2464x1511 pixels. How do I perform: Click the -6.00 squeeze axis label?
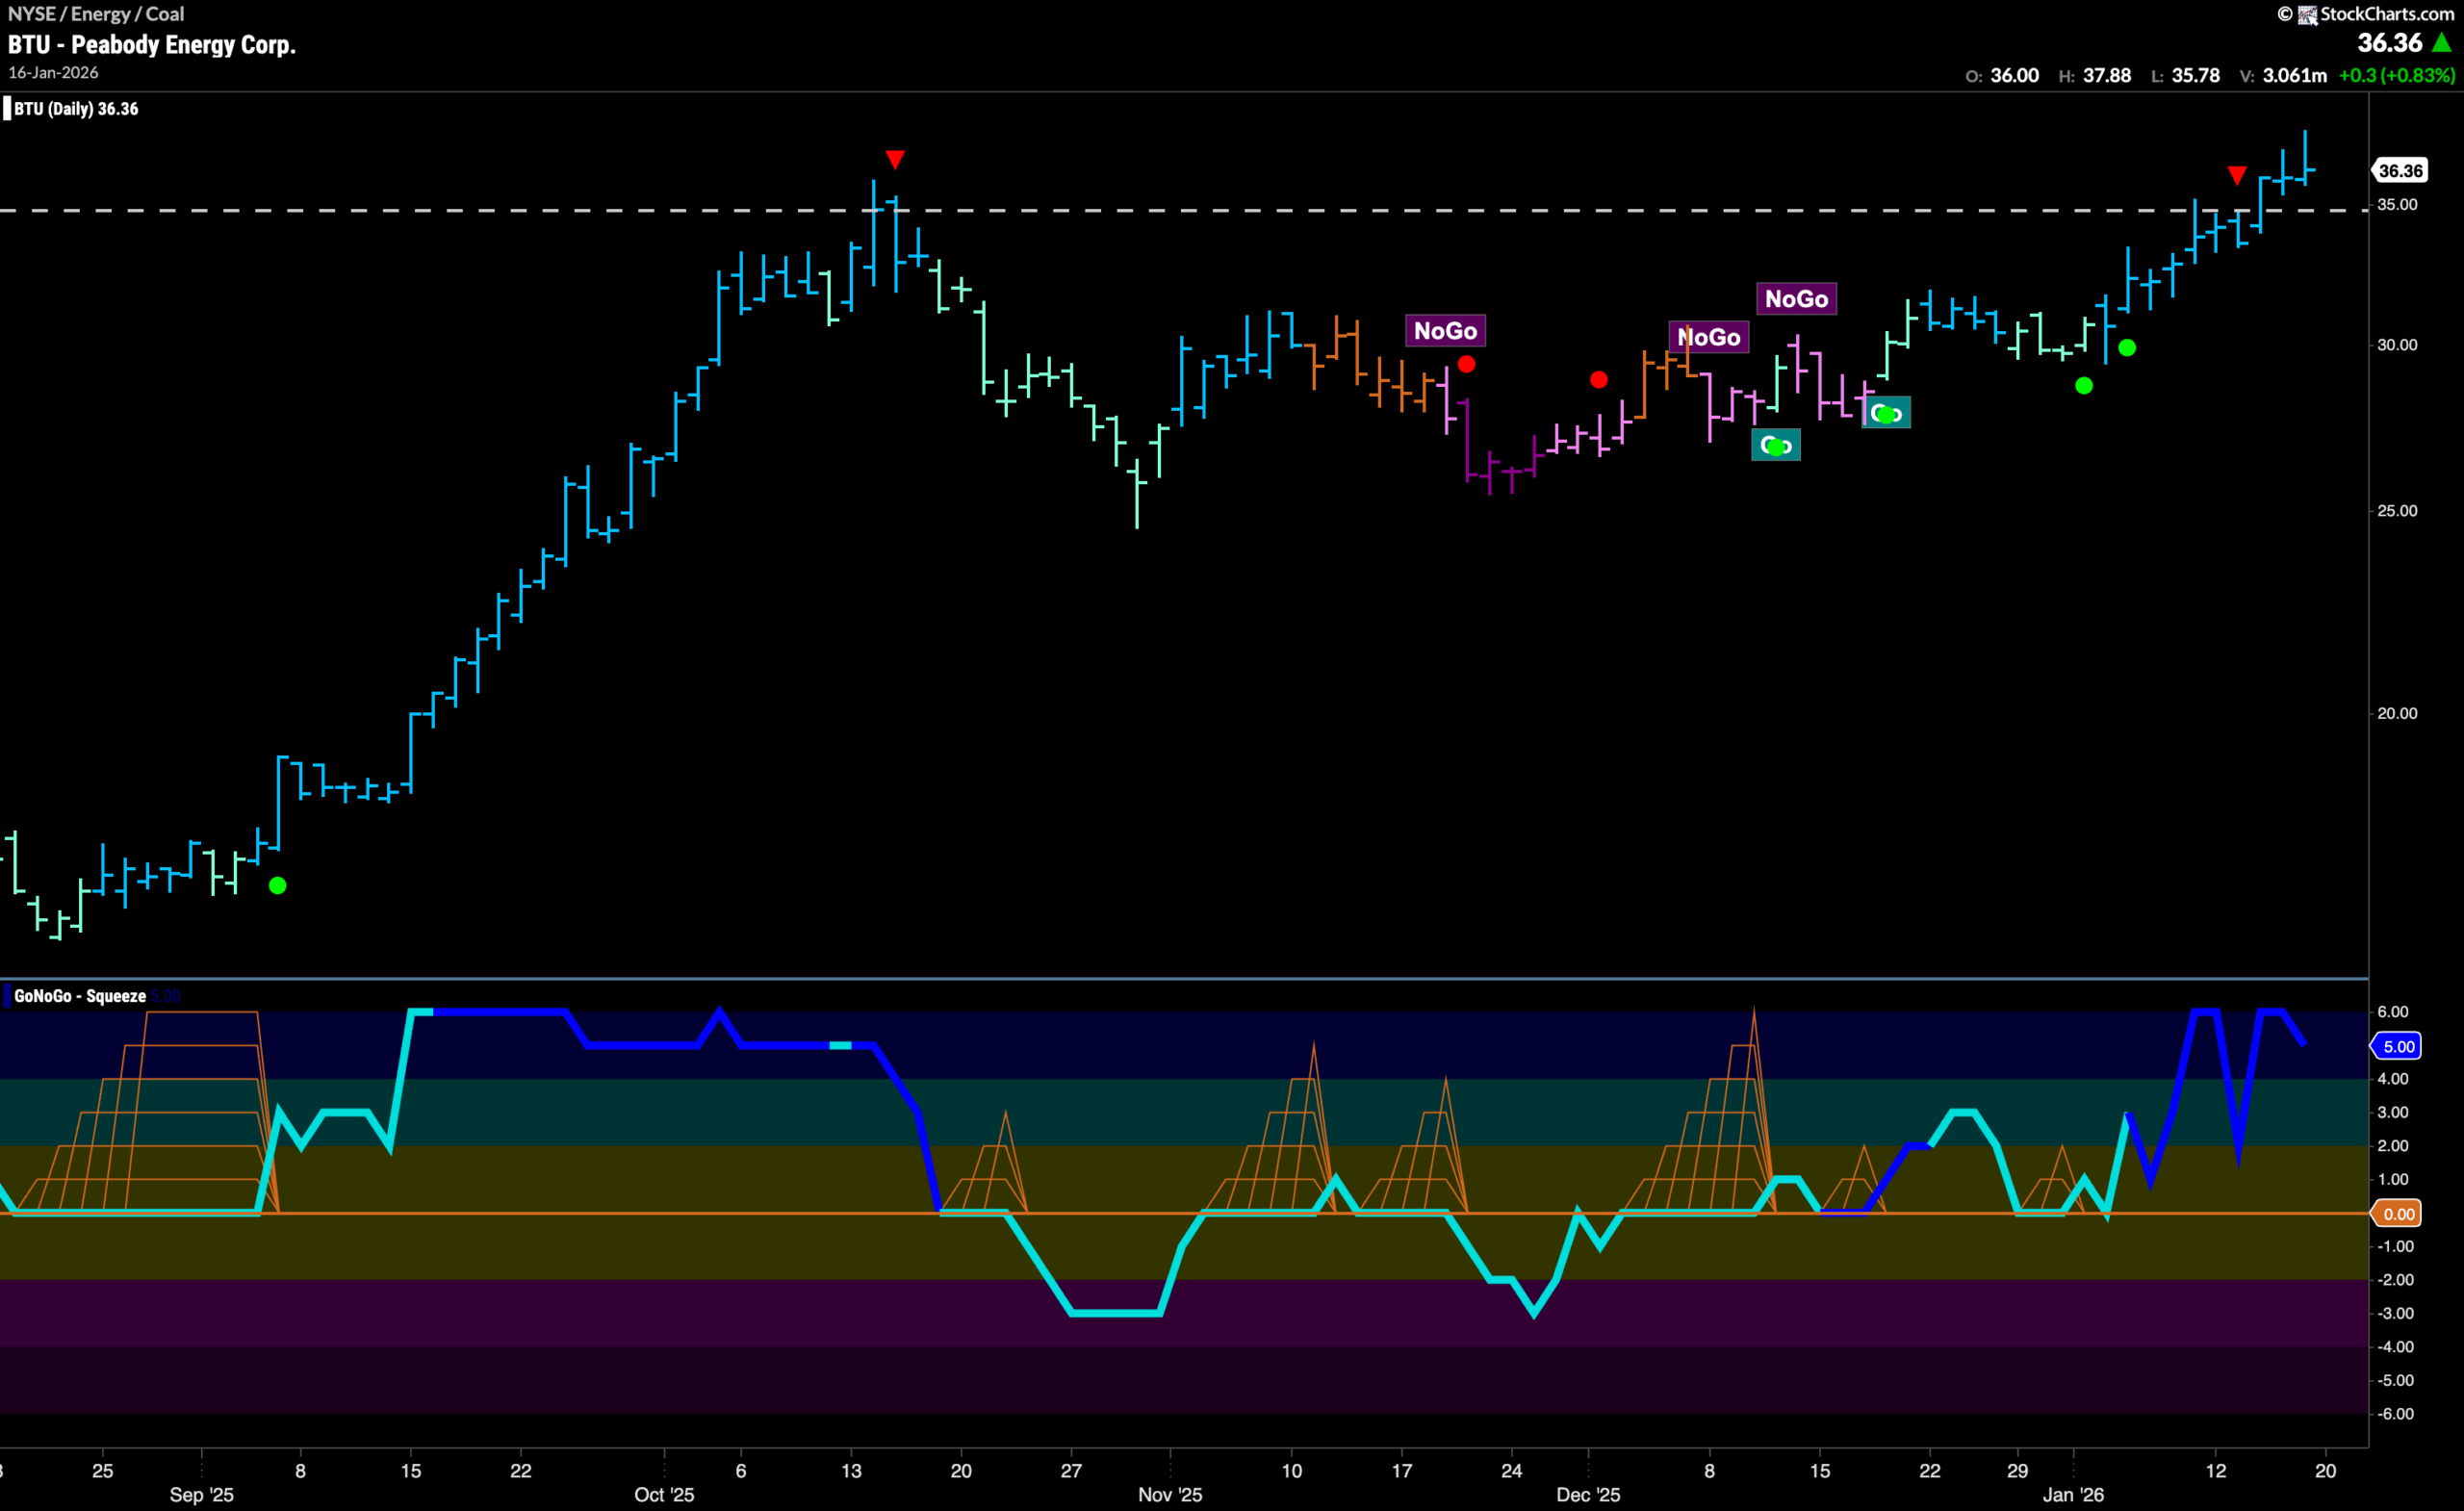coord(2394,1414)
